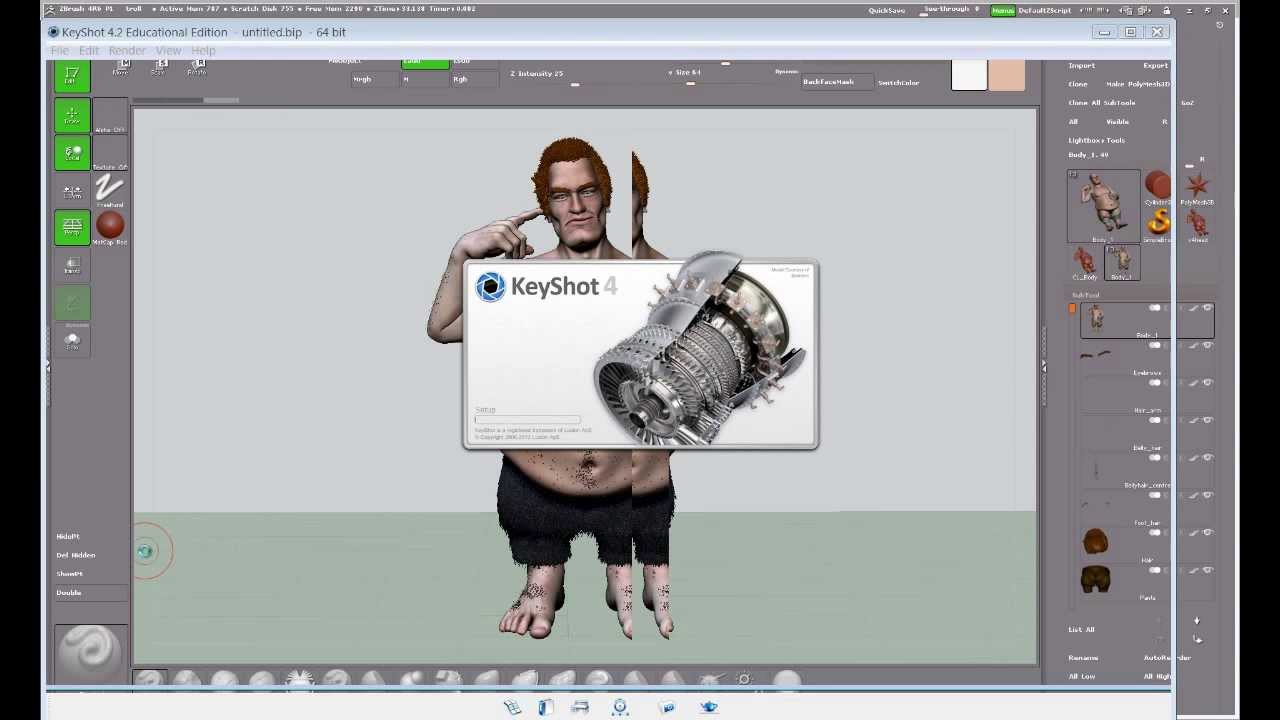Click Make PolyMesh3D button
The width and height of the screenshot is (1280, 720).
point(1137,84)
